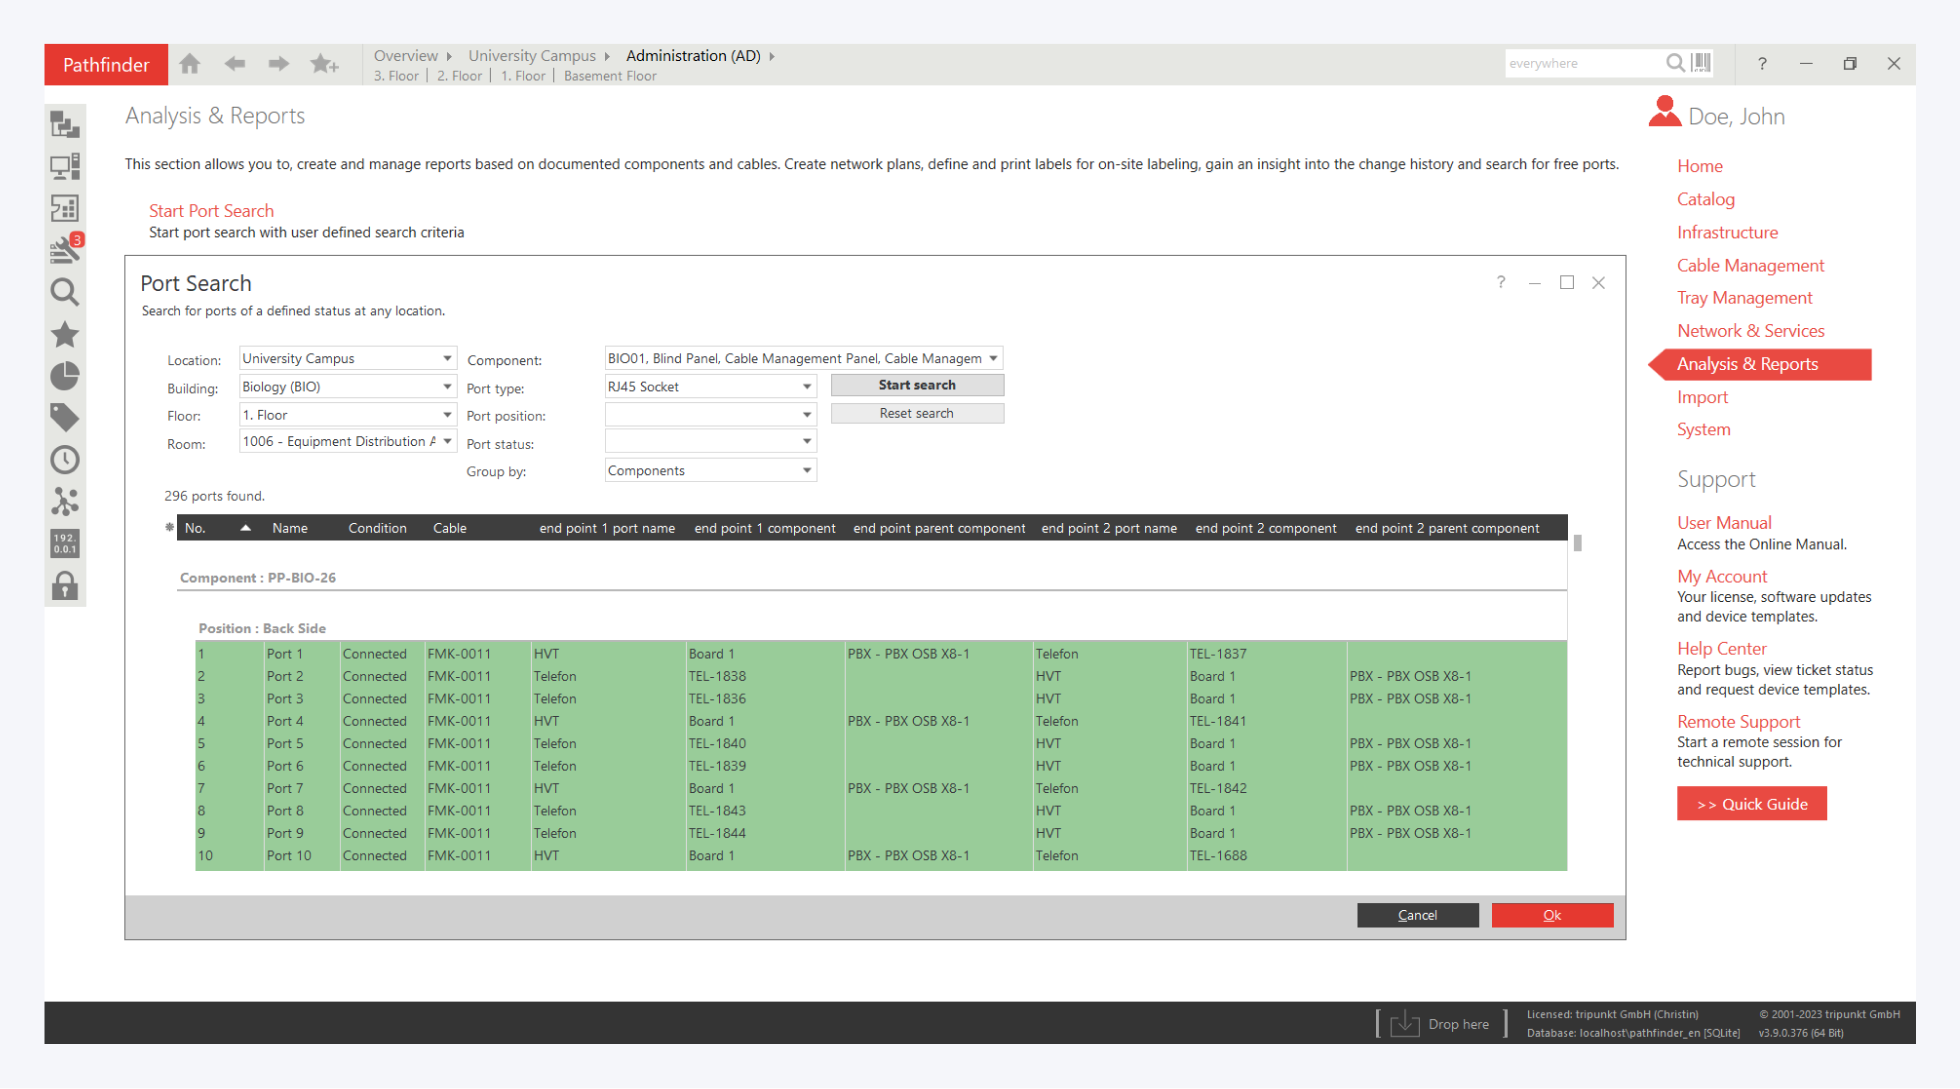Sort results by Condition column header
The image size is (1960, 1089).
[377, 528]
